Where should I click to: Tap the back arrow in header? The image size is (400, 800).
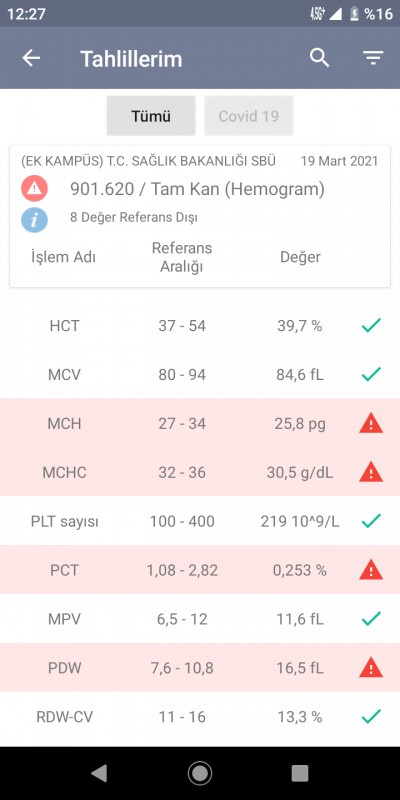coord(31,59)
